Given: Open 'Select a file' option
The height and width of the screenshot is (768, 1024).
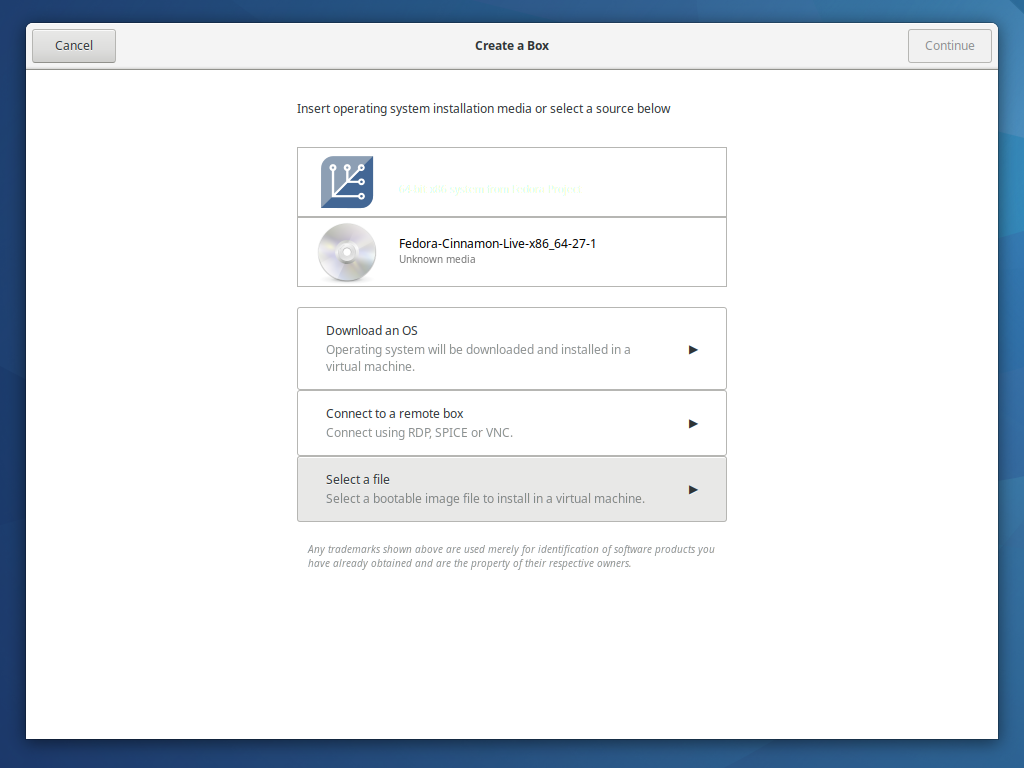Looking at the screenshot, I should pos(512,489).
